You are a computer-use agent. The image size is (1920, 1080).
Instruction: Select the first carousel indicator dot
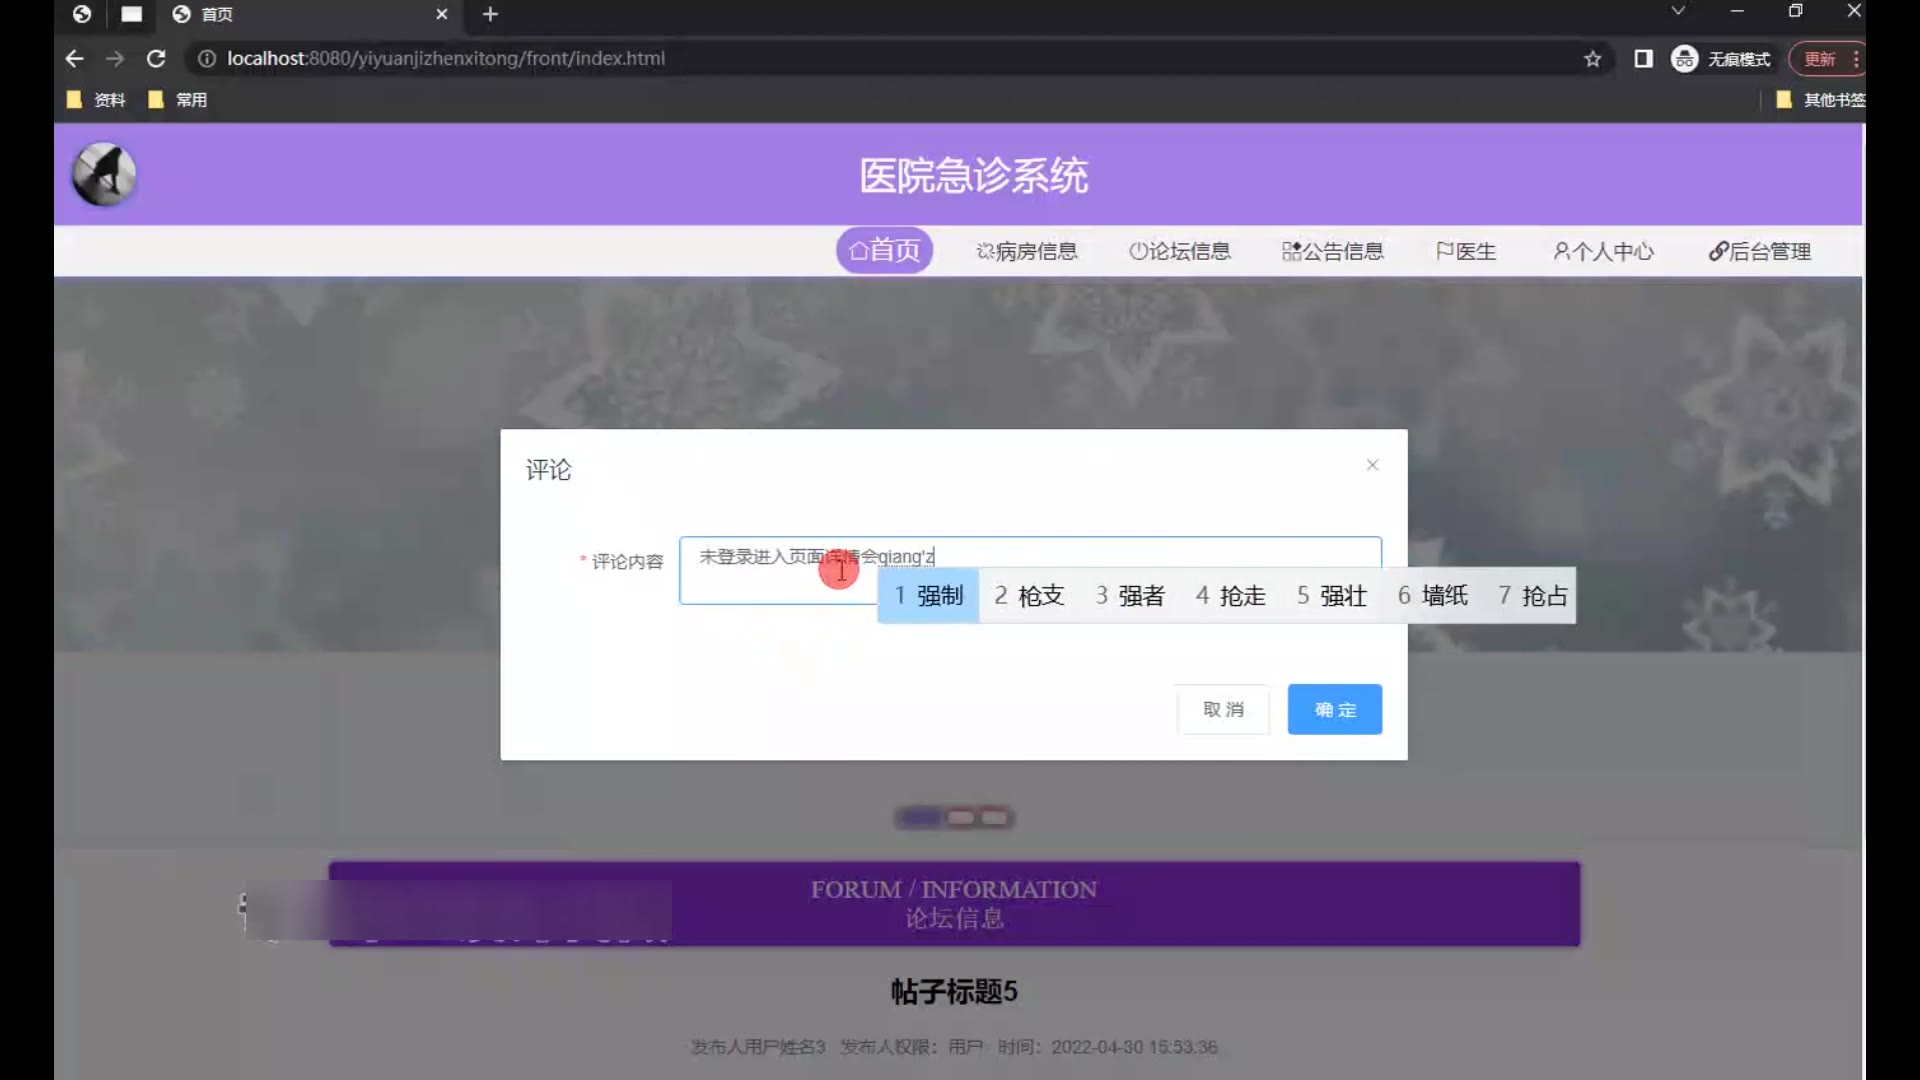[x=919, y=818]
